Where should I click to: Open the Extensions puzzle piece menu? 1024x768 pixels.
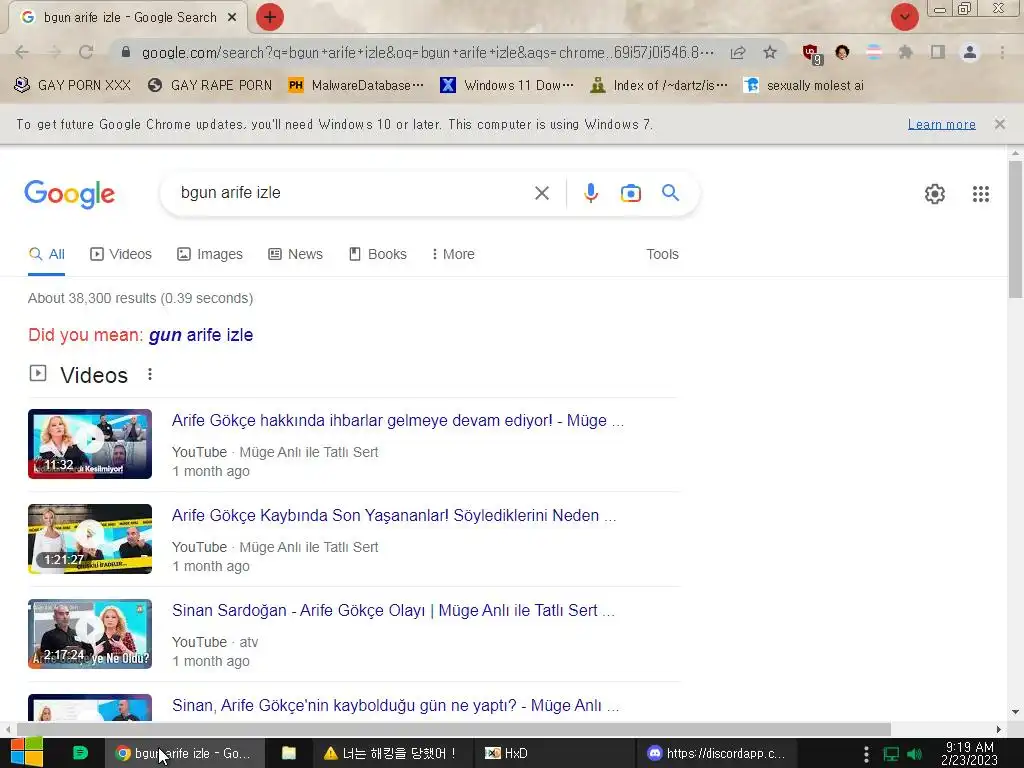point(905,52)
